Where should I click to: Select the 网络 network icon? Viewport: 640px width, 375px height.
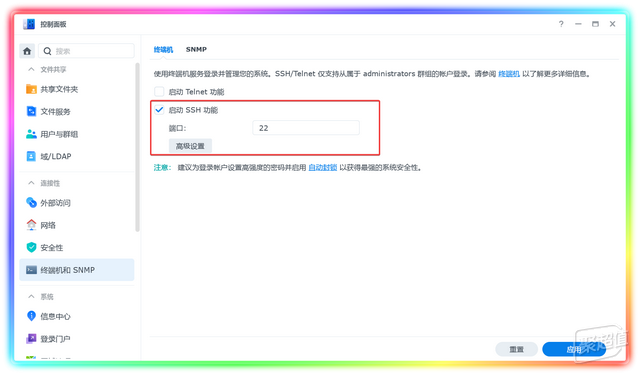(31, 225)
